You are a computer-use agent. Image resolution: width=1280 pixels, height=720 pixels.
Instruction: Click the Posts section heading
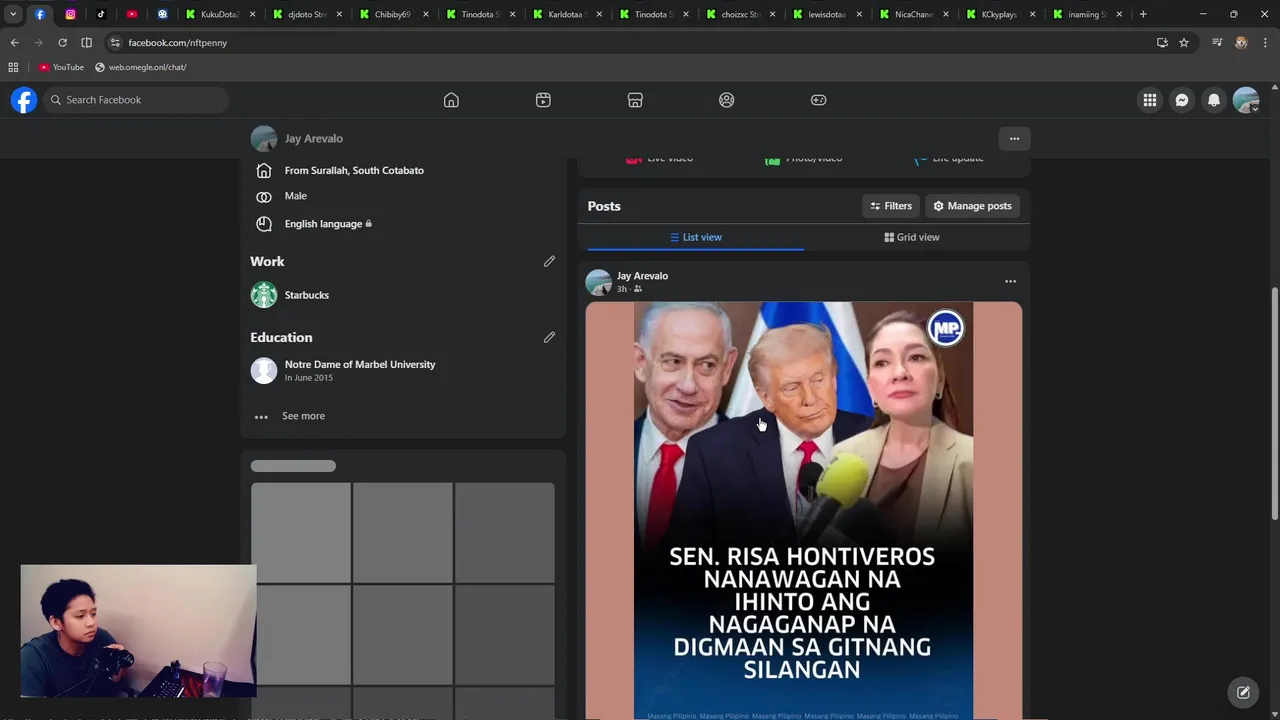(x=604, y=206)
